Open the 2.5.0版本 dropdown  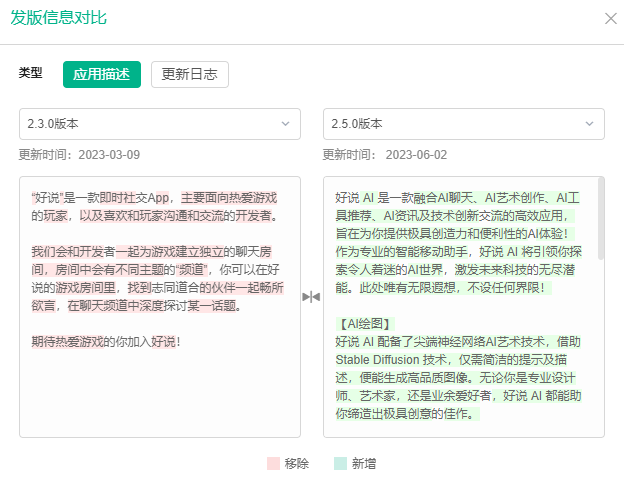(x=464, y=124)
